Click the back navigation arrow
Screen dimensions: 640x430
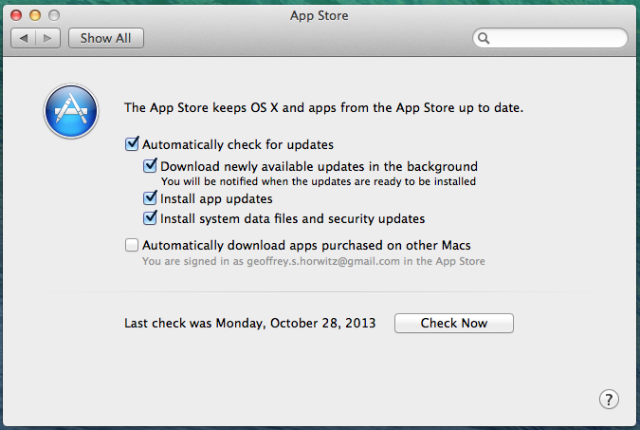pyautogui.click(x=23, y=38)
